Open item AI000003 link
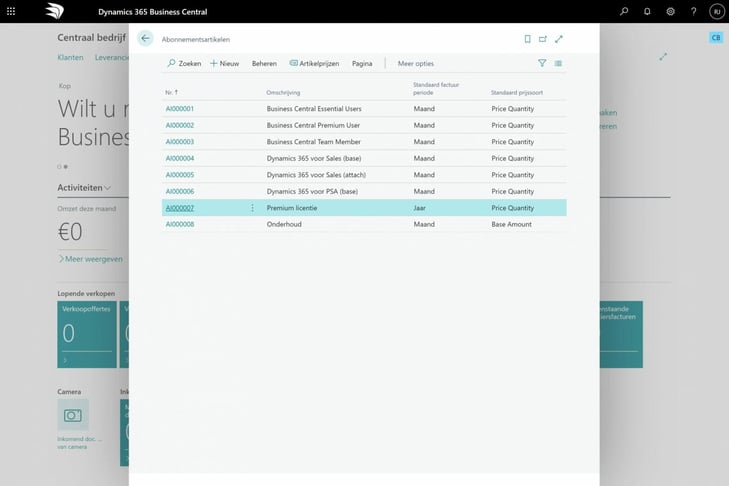The image size is (729, 486). [179, 142]
